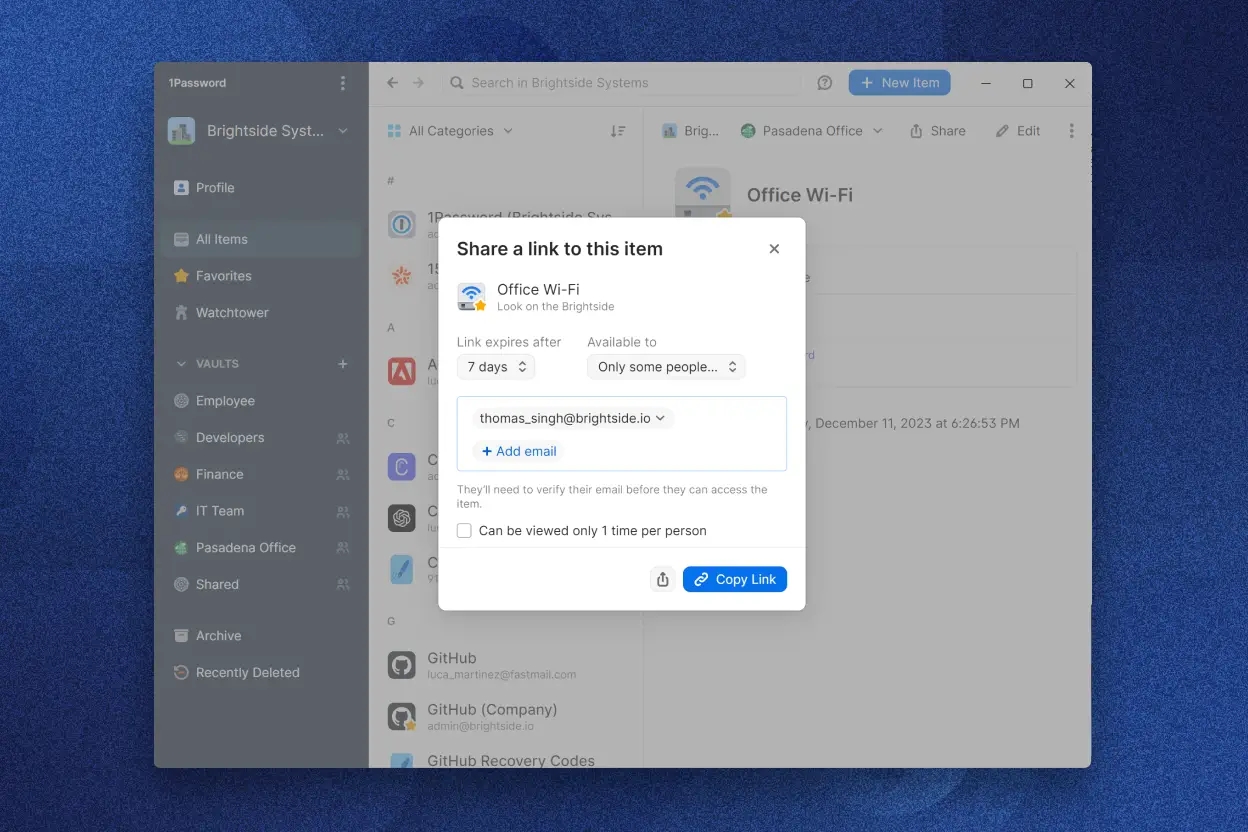Select the IT Team vault
This screenshot has height=832, width=1248.
pos(262,511)
